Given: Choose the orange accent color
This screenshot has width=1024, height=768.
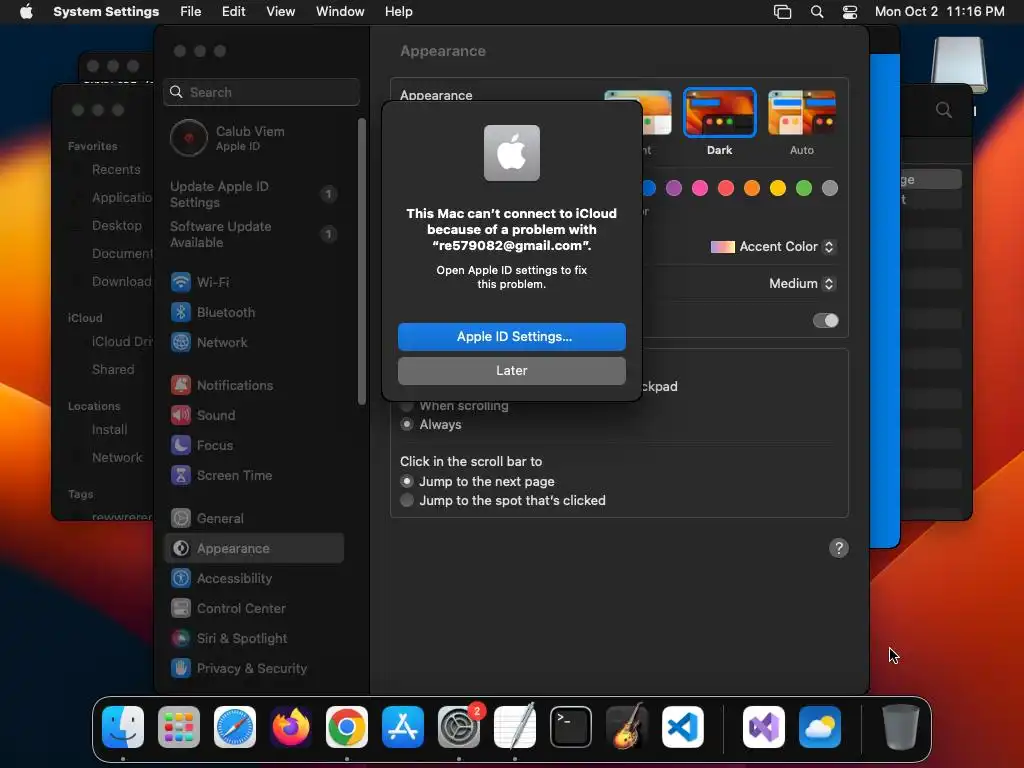Looking at the screenshot, I should click(752, 188).
